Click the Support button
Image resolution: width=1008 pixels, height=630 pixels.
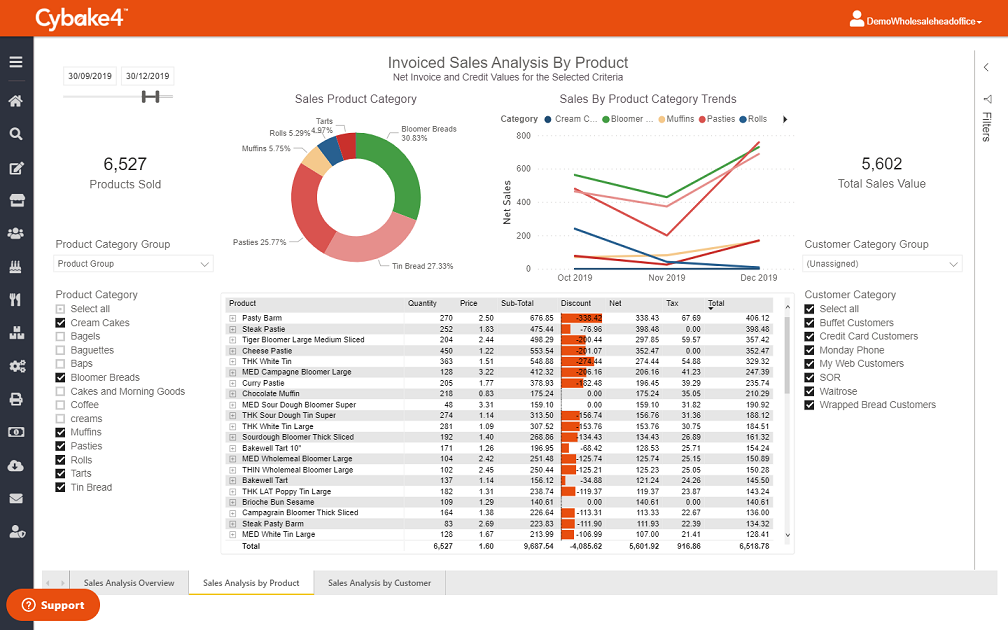pyautogui.click(x=52, y=604)
